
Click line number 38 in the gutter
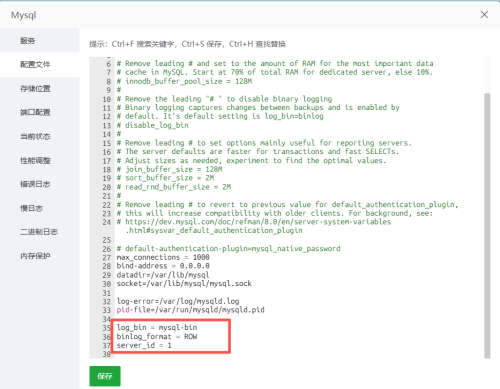pyautogui.click(x=106, y=354)
